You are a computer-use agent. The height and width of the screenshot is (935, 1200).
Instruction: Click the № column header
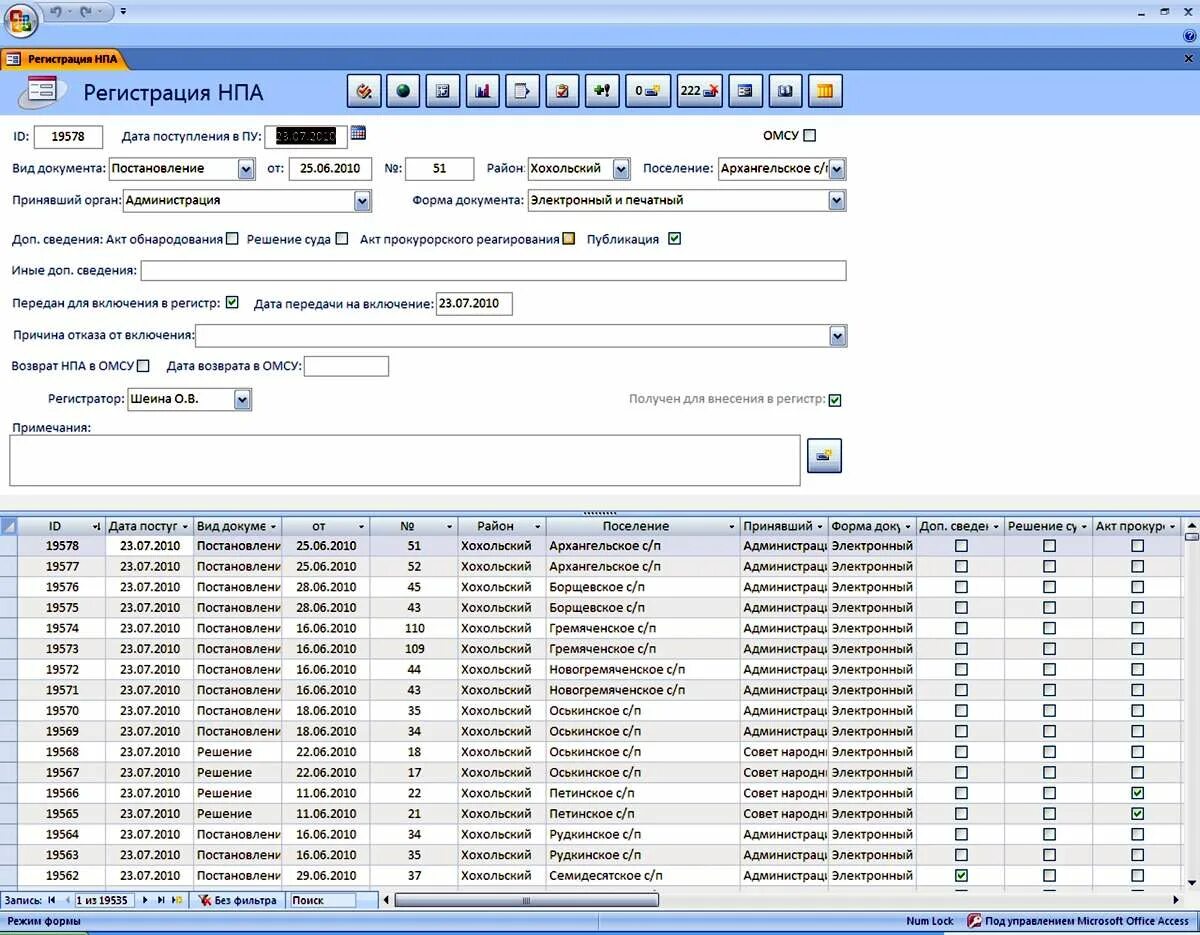(x=413, y=526)
